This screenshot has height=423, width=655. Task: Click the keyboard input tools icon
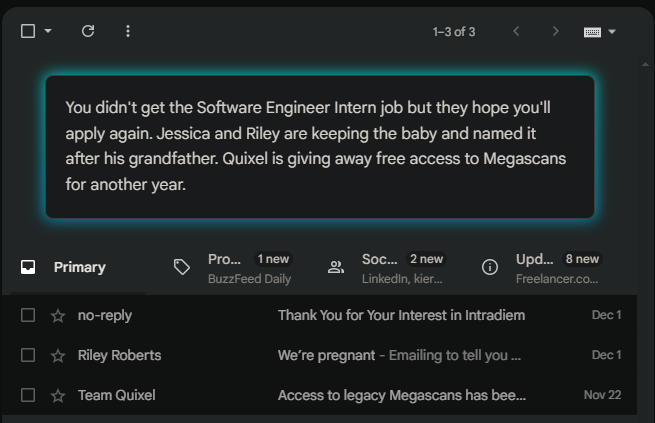coord(592,32)
